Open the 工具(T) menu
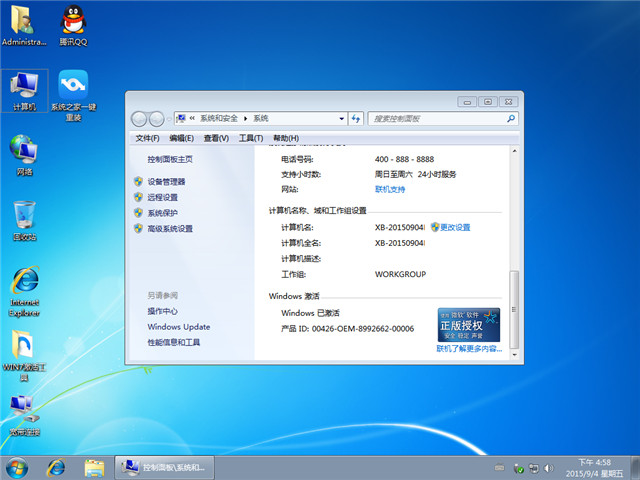 click(251, 138)
